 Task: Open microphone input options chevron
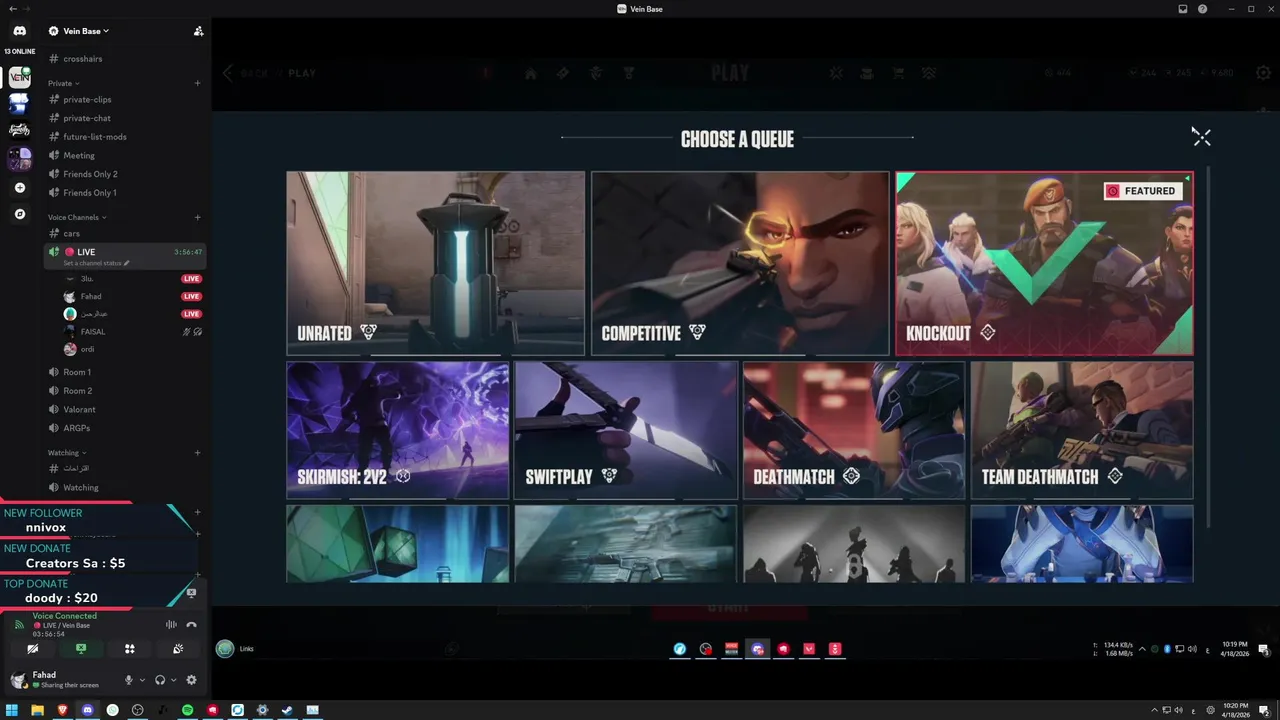tap(142, 680)
